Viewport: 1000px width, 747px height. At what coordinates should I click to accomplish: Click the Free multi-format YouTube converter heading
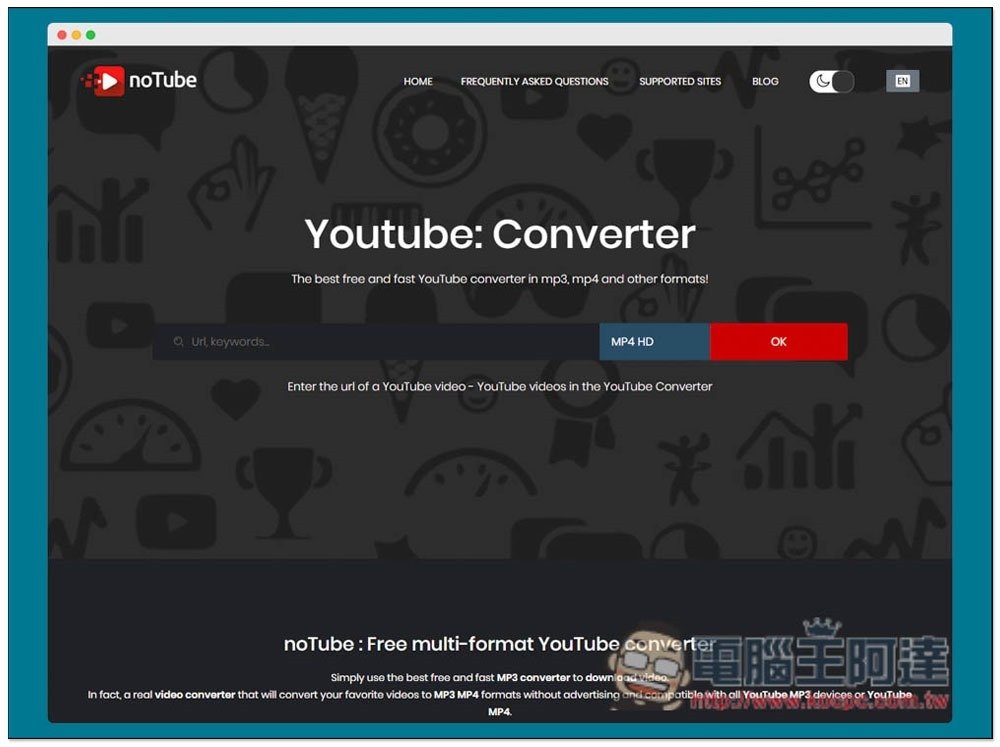click(x=500, y=644)
